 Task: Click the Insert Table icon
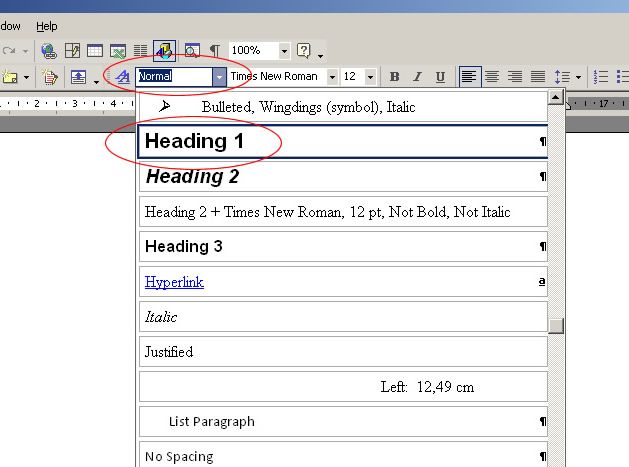[x=95, y=50]
